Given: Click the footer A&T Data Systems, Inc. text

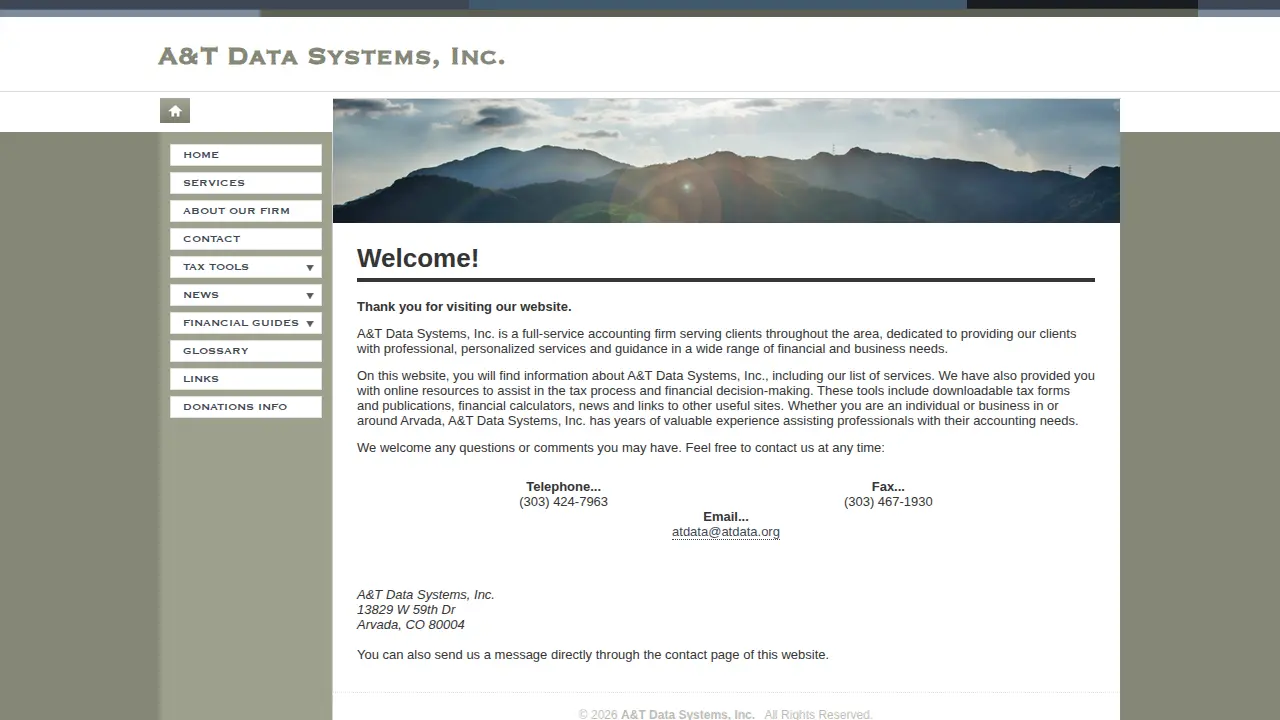Looking at the screenshot, I should (x=688, y=714).
